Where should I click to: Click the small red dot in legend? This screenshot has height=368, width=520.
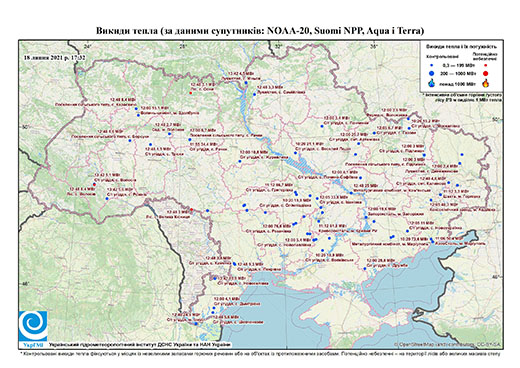[486, 65]
